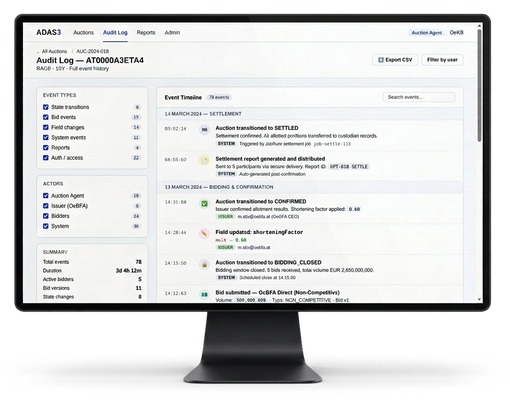The height and width of the screenshot is (408, 510).
Task: Click the Auction Agent role badge
Action: click(427, 33)
